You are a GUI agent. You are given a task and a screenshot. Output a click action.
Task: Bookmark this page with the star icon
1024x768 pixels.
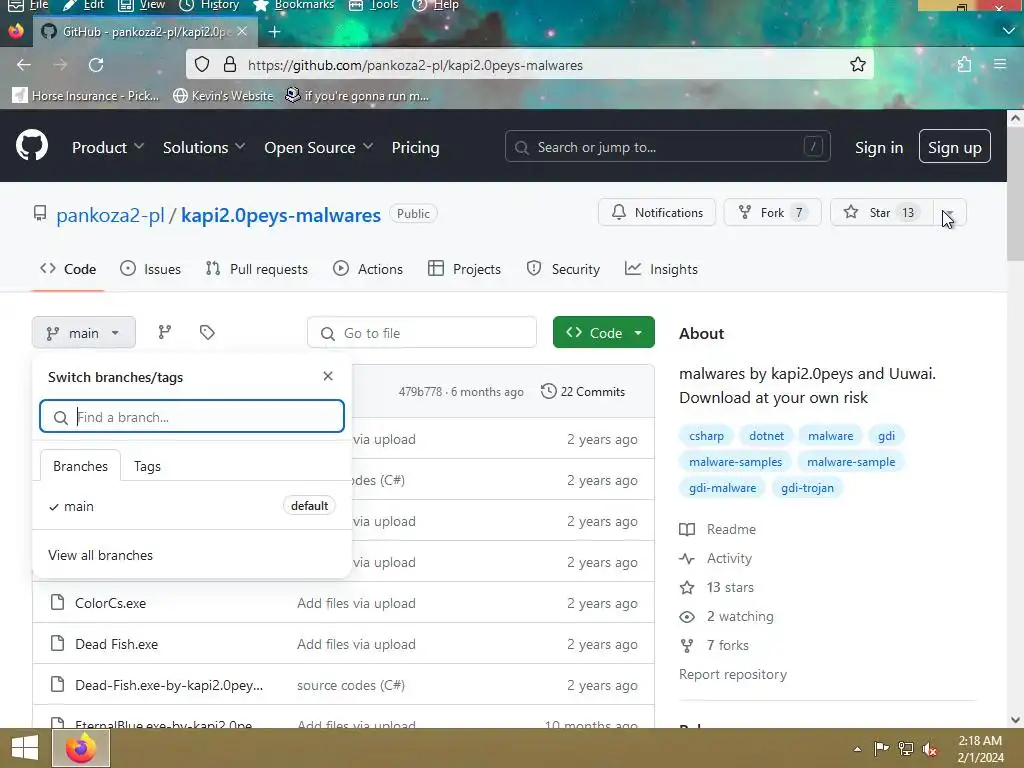point(857,65)
